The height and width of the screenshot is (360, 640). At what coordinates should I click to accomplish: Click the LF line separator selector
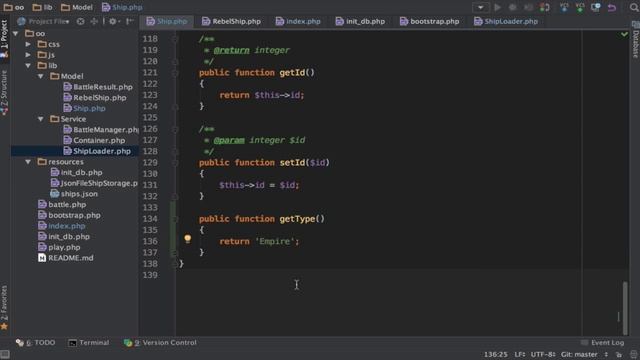[520, 354]
